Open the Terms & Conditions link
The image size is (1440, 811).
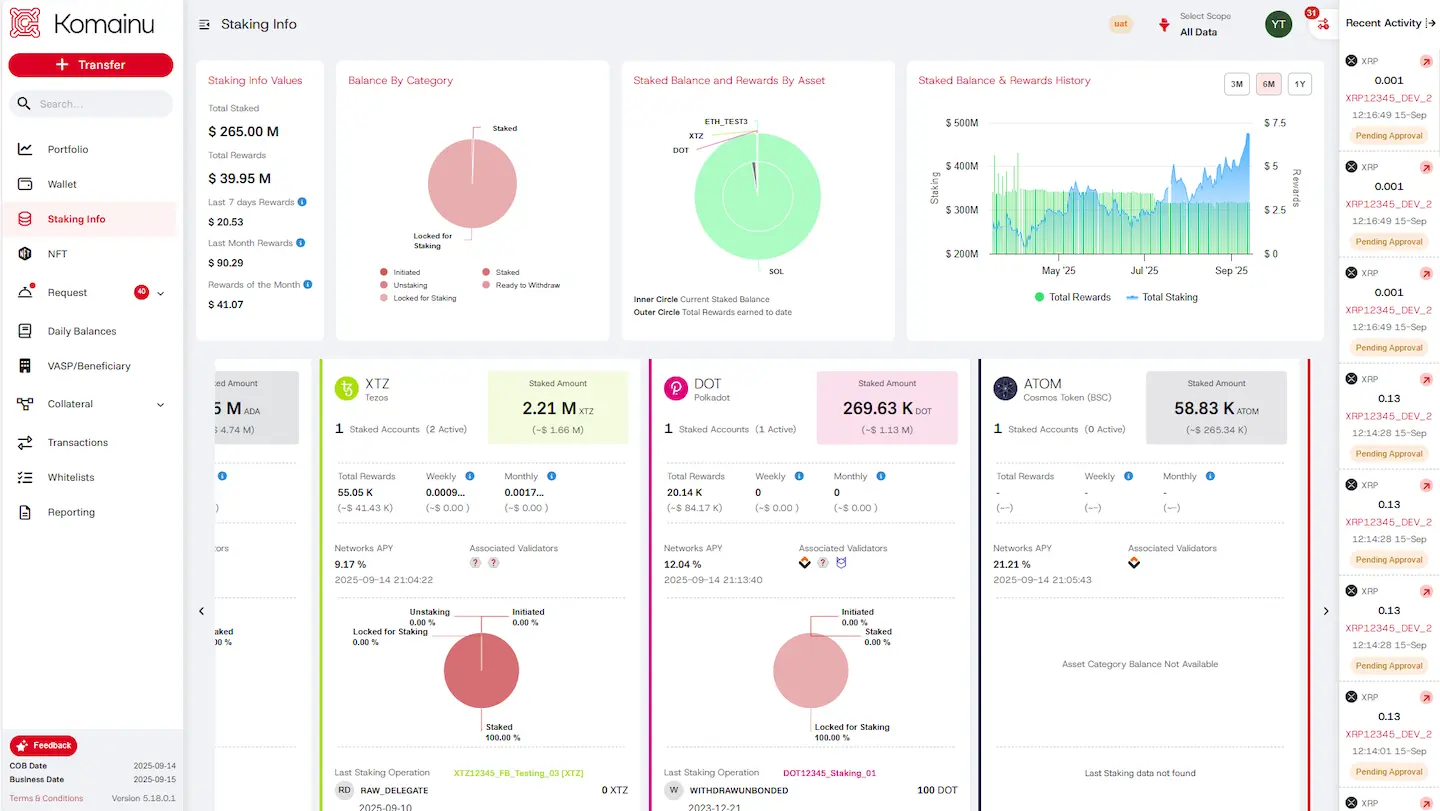coord(46,798)
